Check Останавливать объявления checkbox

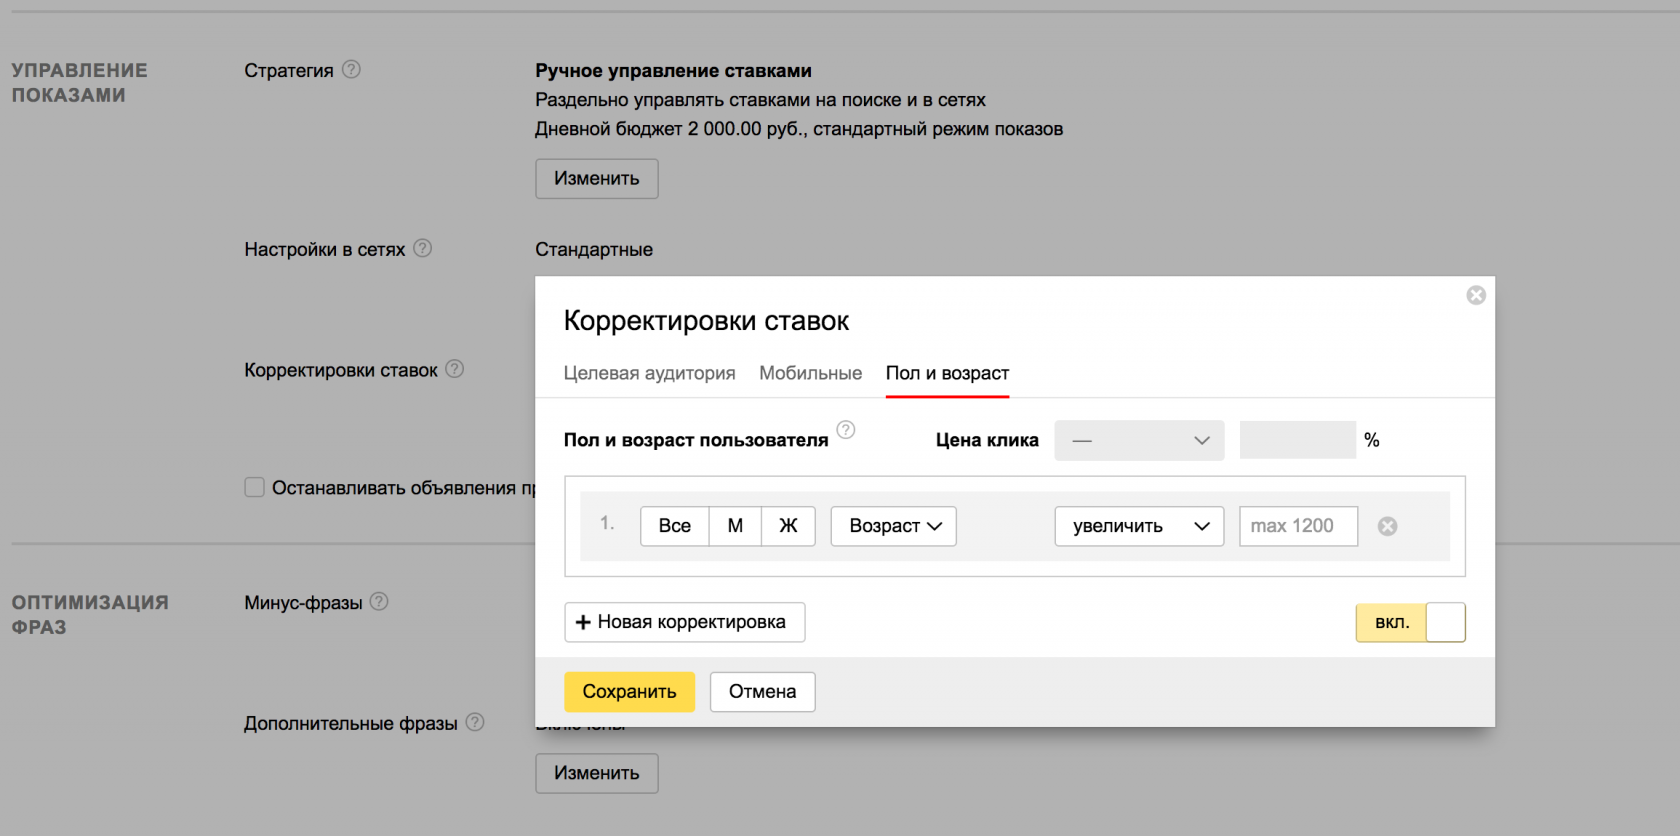point(255,487)
